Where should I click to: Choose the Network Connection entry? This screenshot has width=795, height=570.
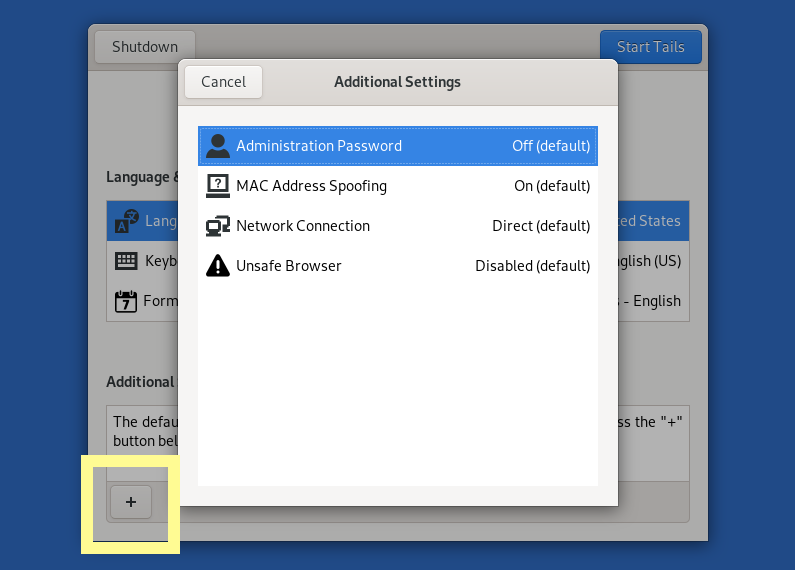tap(303, 226)
